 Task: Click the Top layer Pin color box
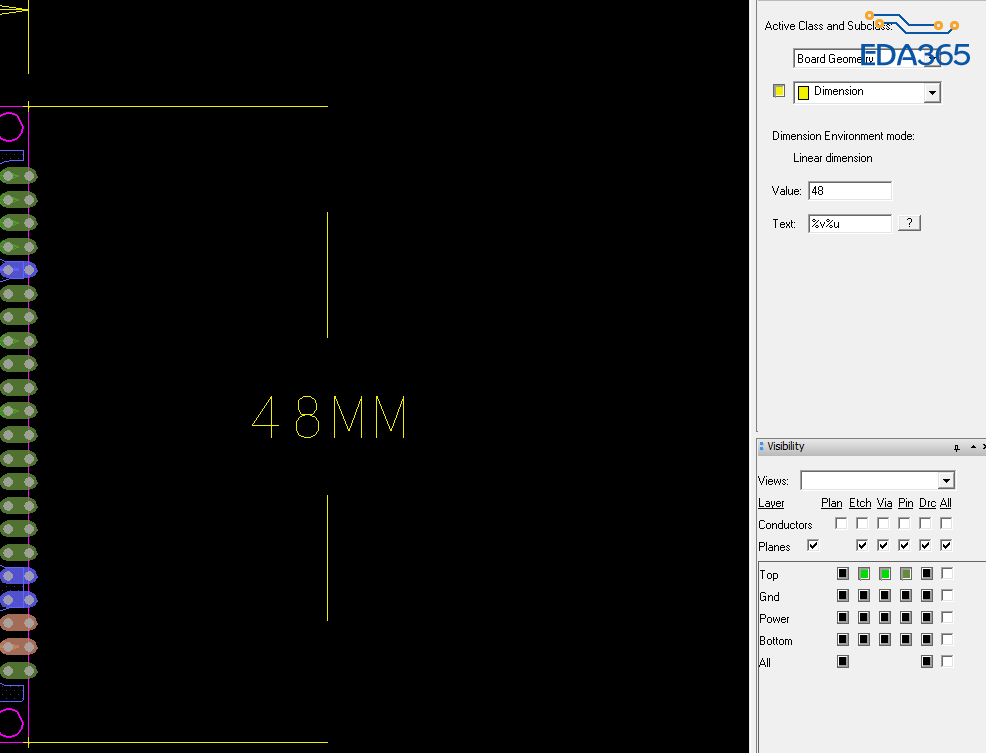coord(906,574)
